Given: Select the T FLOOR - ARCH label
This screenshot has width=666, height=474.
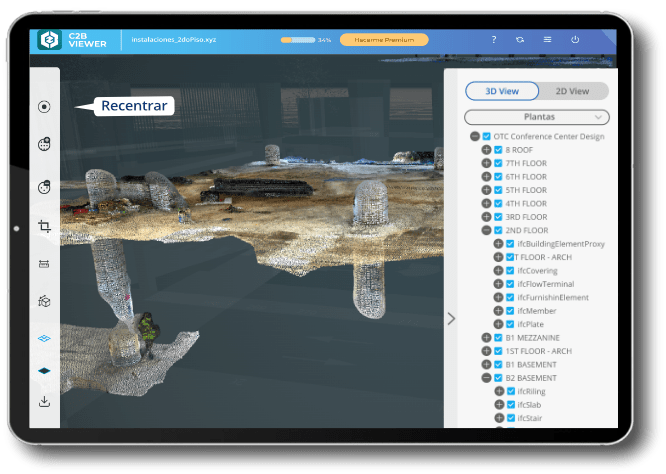Looking at the screenshot, I should tap(543, 257).
